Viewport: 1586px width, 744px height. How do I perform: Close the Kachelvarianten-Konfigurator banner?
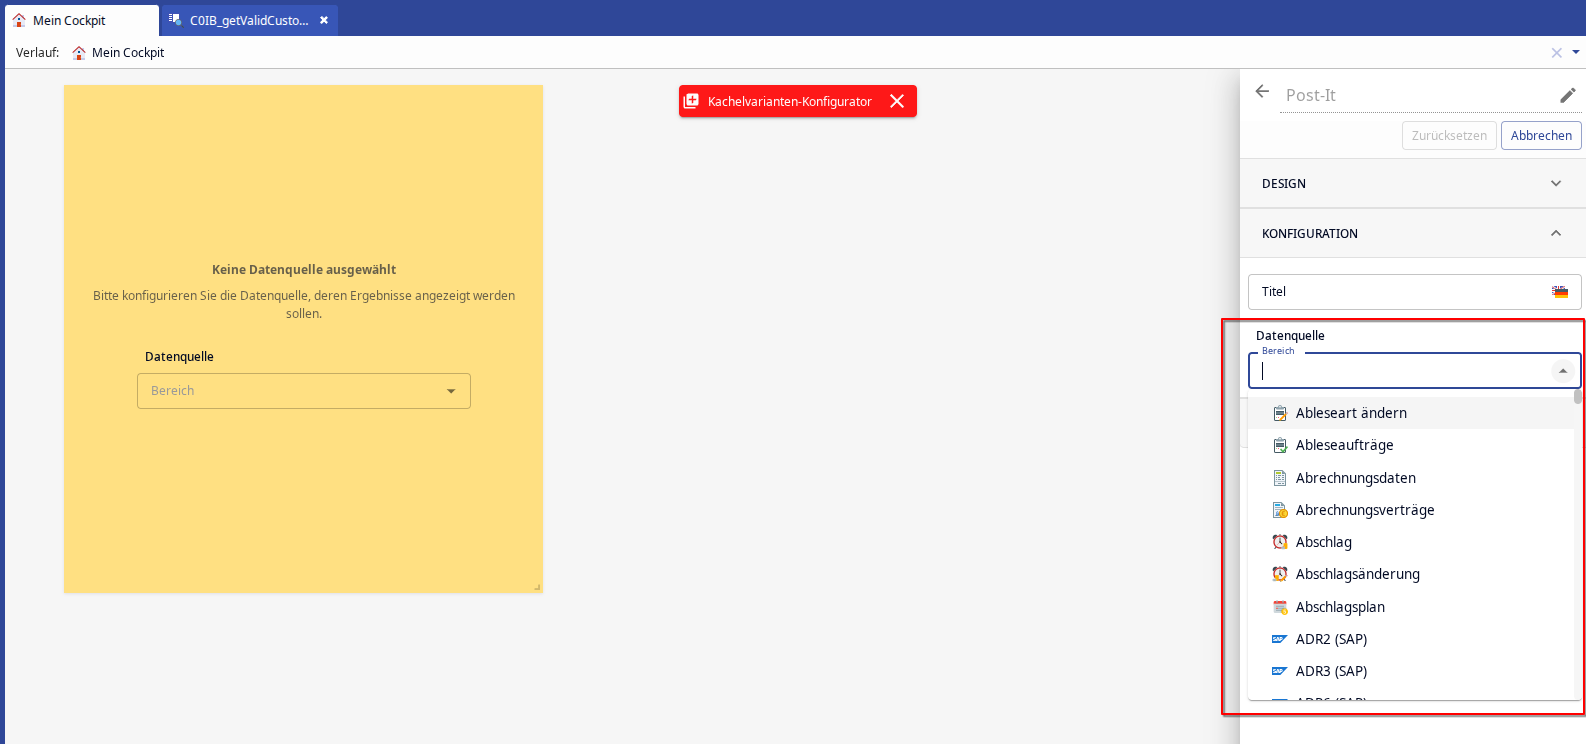897,101
